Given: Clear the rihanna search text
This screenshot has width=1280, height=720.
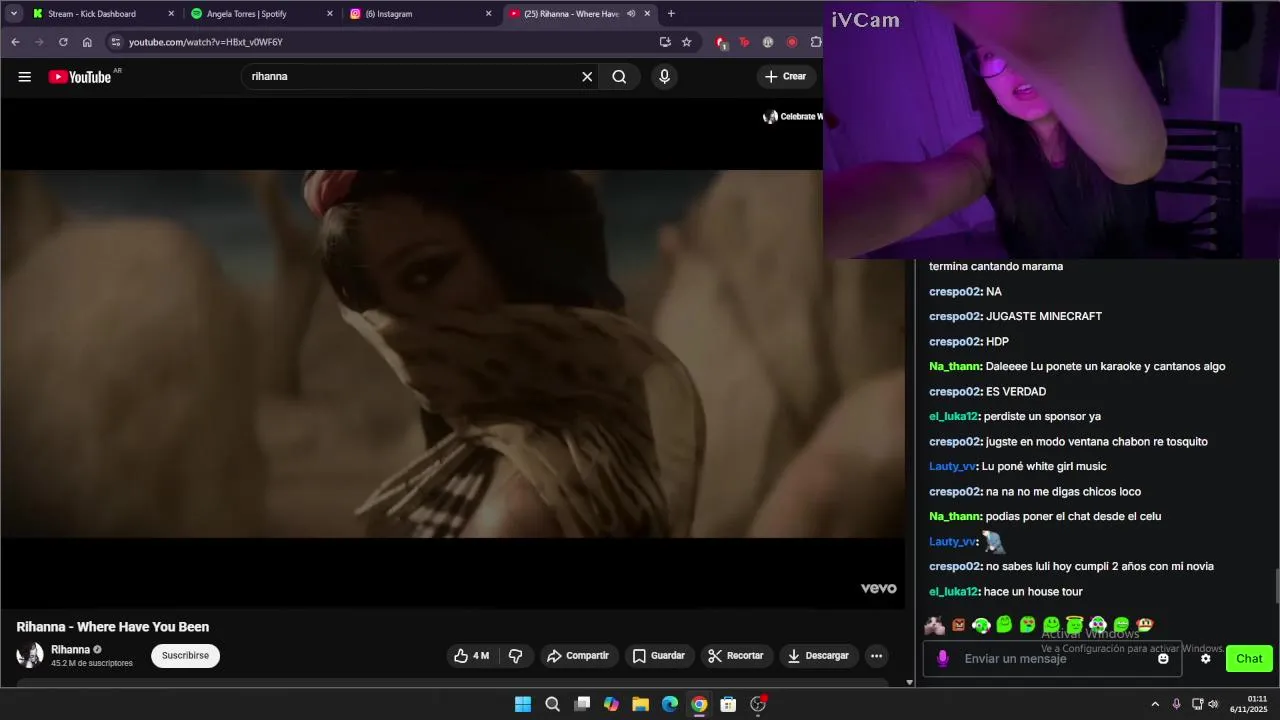Looking at the screenshot, I should pyautogui.click(x=587, y=77).
